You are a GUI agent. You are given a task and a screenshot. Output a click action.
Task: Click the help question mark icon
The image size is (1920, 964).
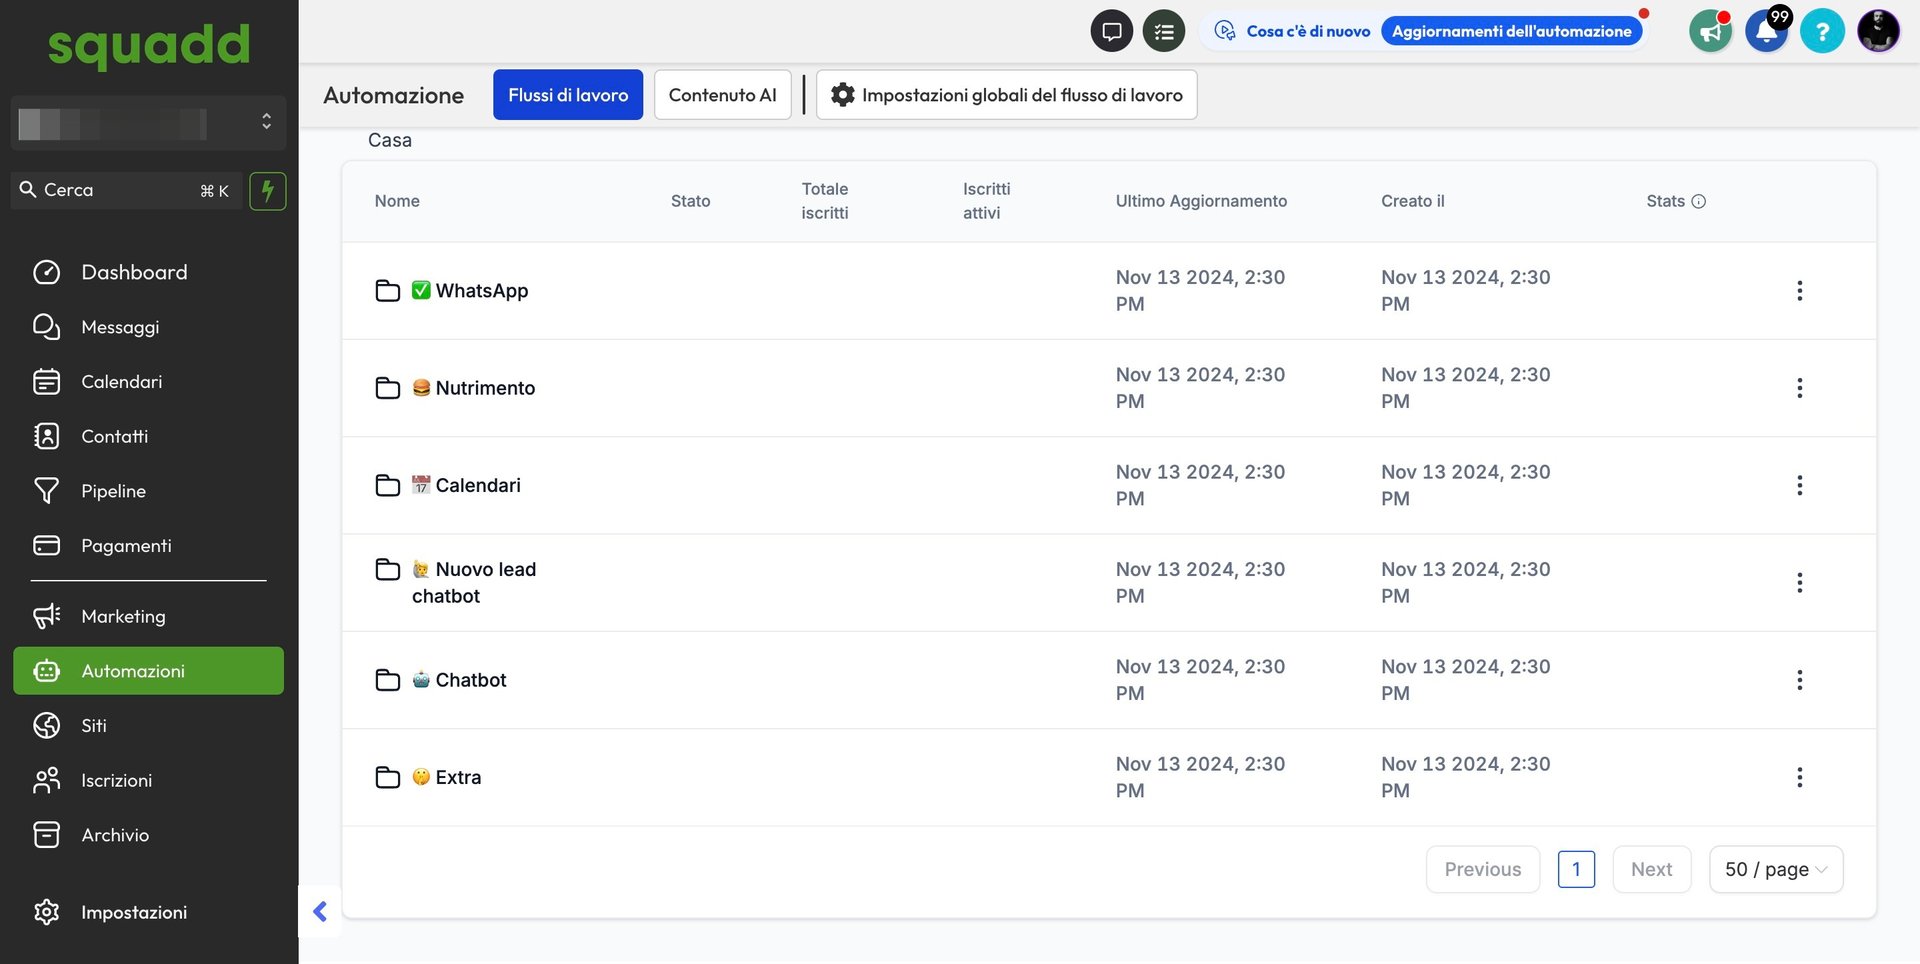(1822, 32)
